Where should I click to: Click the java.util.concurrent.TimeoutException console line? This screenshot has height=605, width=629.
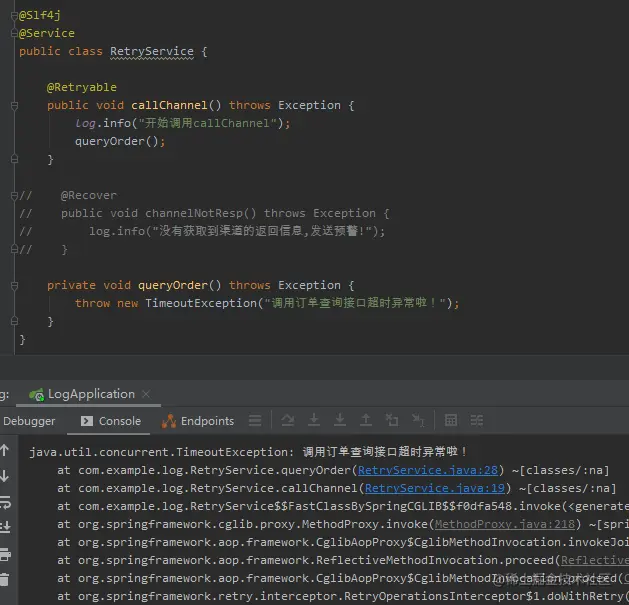(248, 452)
